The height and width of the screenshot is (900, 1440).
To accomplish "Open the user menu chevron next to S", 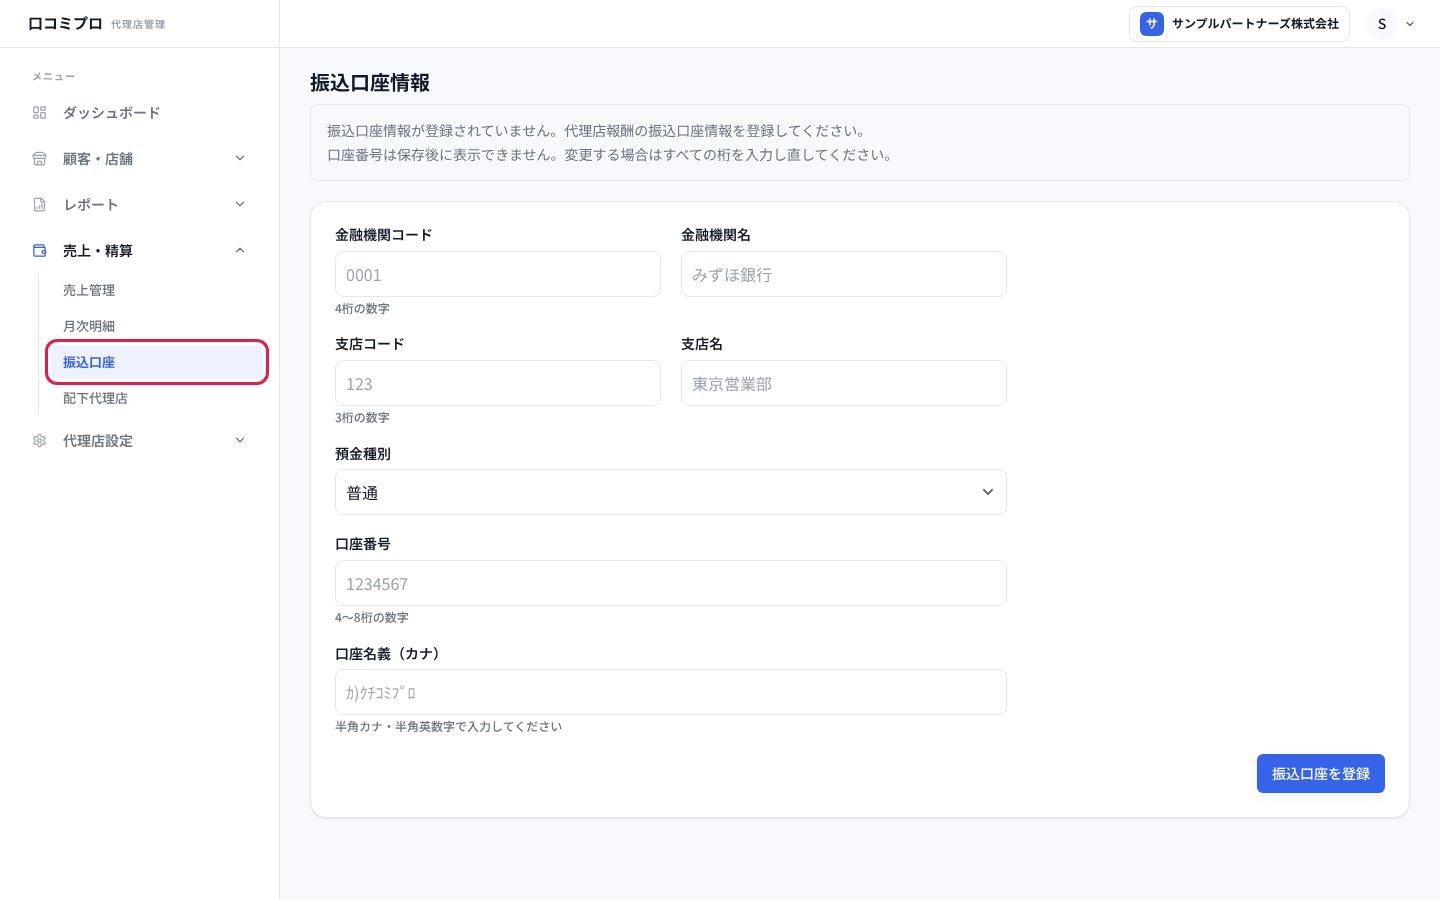I will coord(1410,24).
